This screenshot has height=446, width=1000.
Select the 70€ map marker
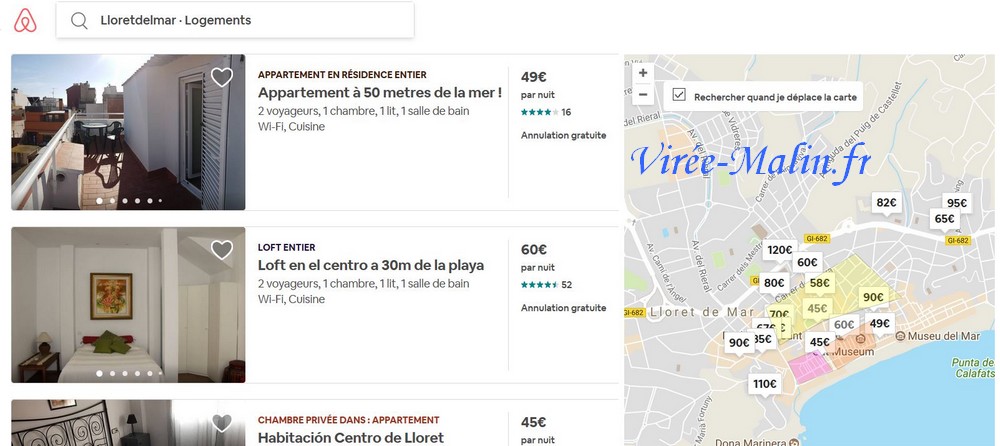779,313
